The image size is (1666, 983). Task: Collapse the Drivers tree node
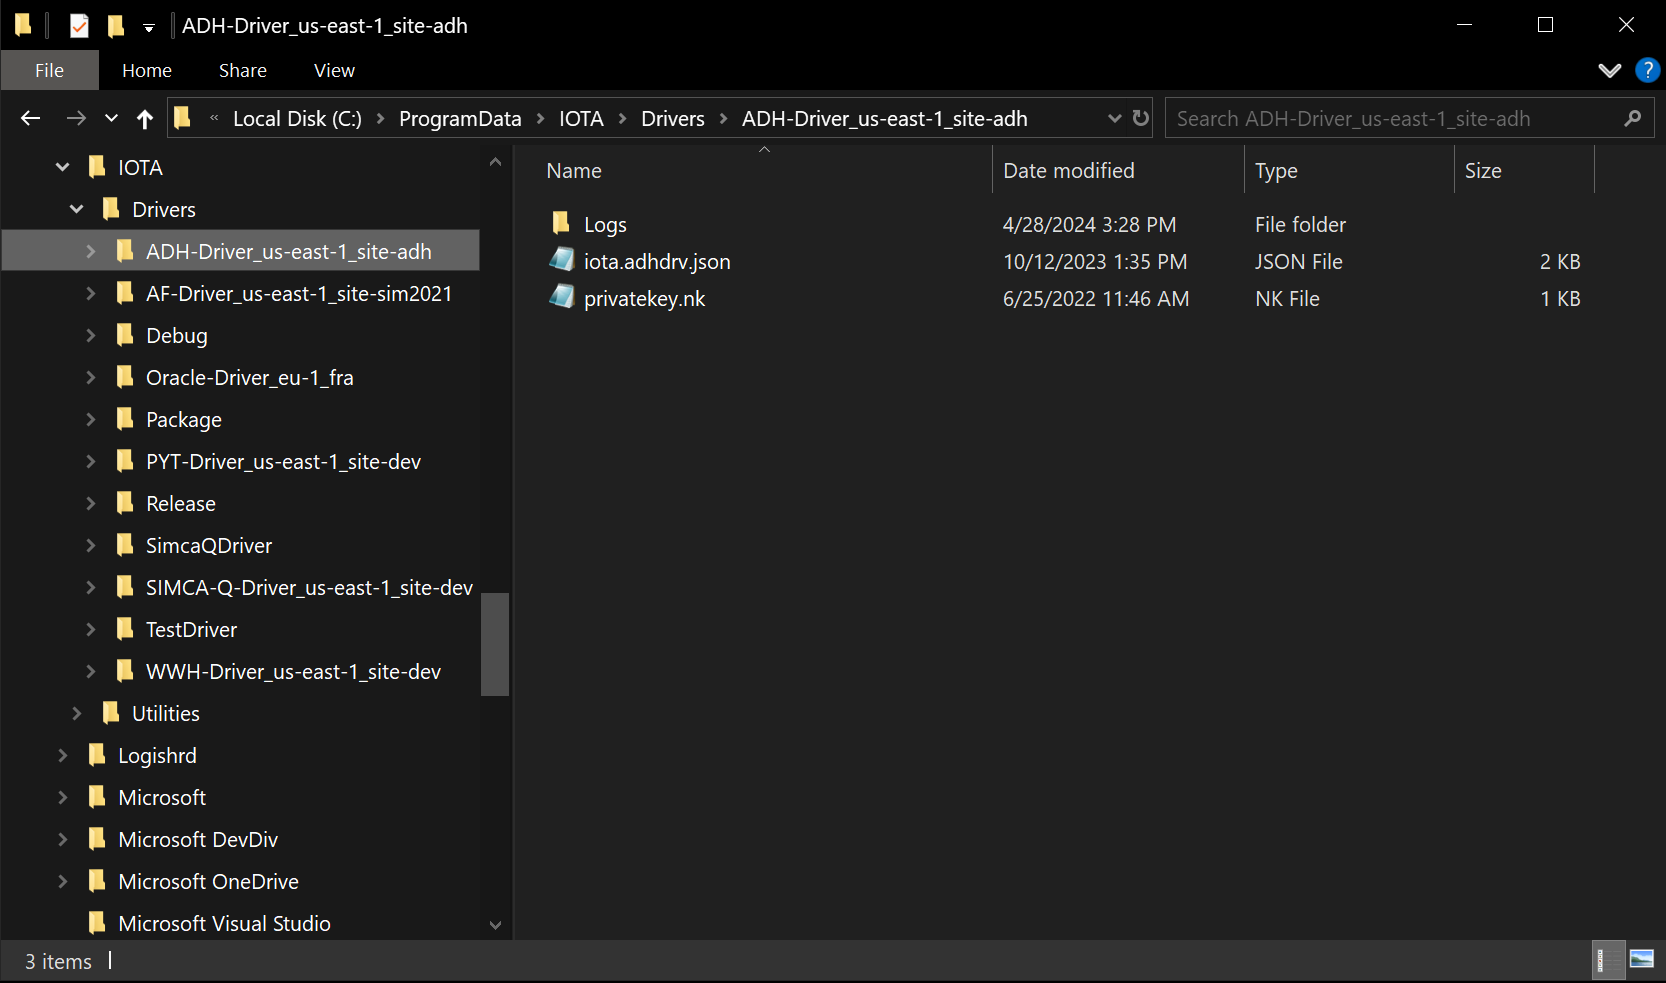click(77, 209)
